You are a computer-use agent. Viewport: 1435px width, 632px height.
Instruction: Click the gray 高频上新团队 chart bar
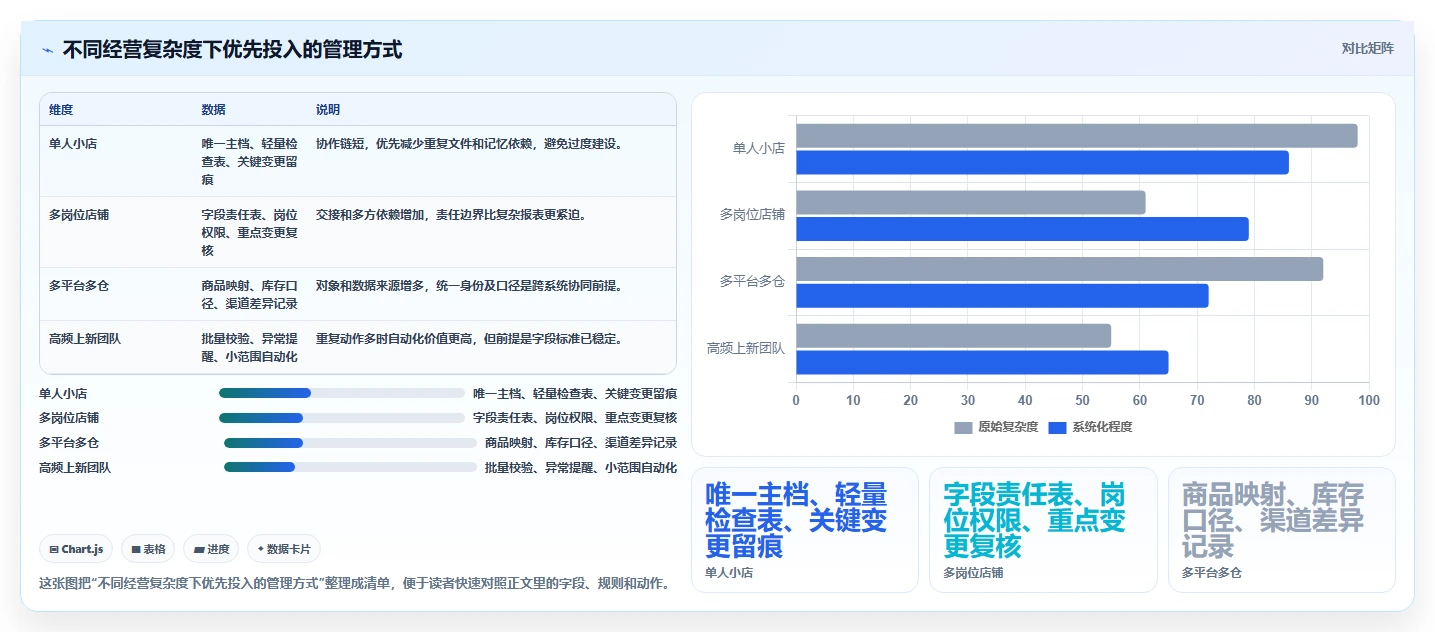(953, 336)
